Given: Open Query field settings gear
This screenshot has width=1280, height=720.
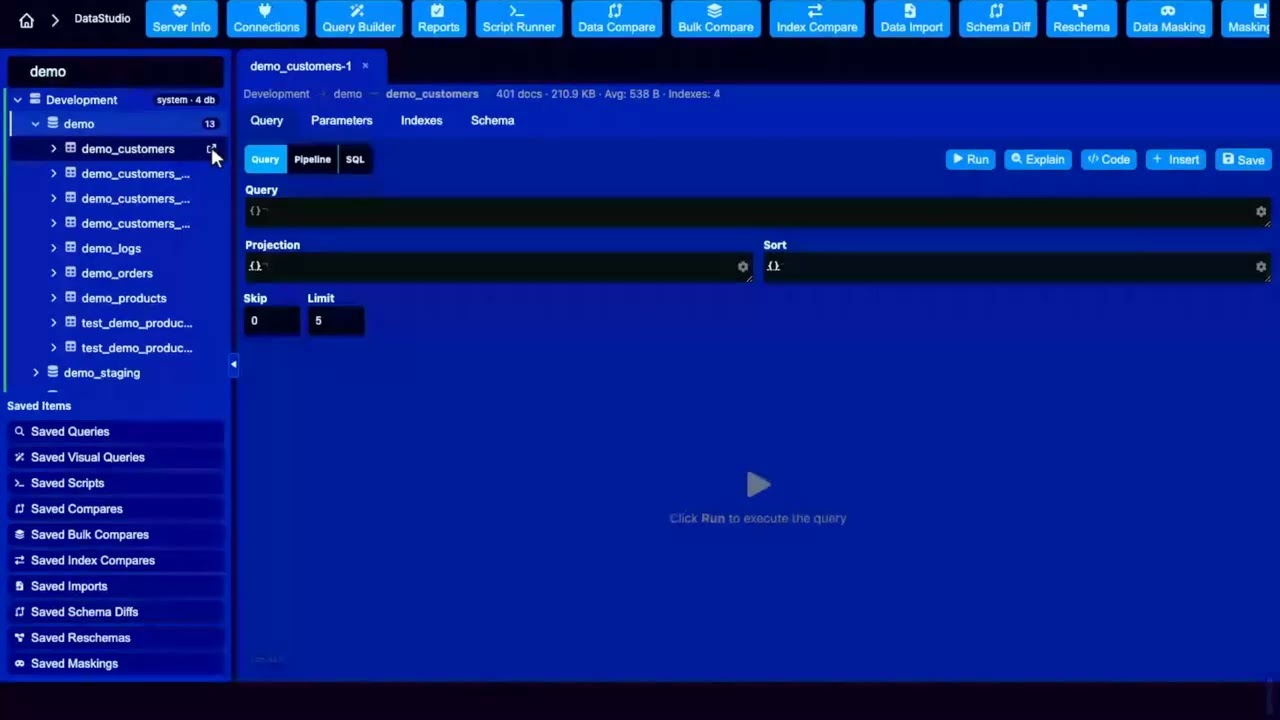Looking at the screenshot, I should tap(1261, 211).
